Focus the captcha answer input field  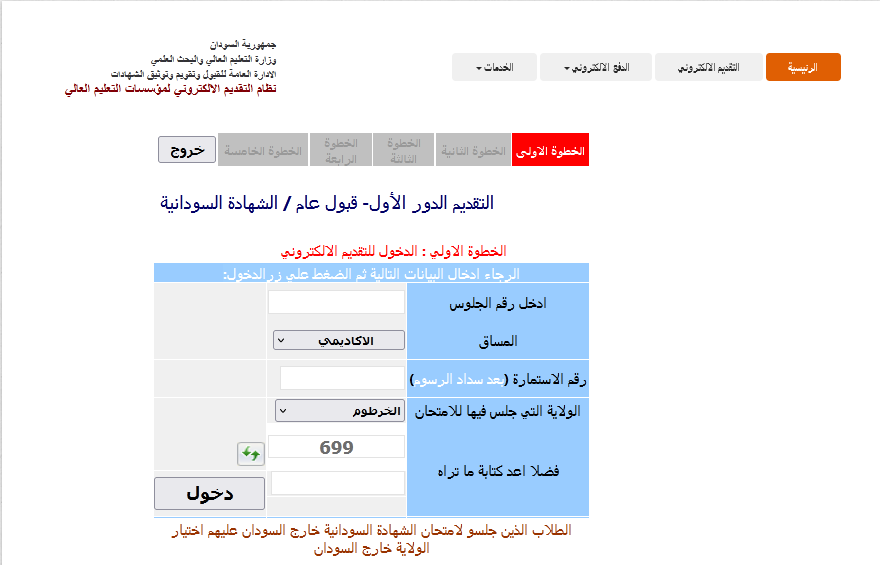click(x=338, y=483)
